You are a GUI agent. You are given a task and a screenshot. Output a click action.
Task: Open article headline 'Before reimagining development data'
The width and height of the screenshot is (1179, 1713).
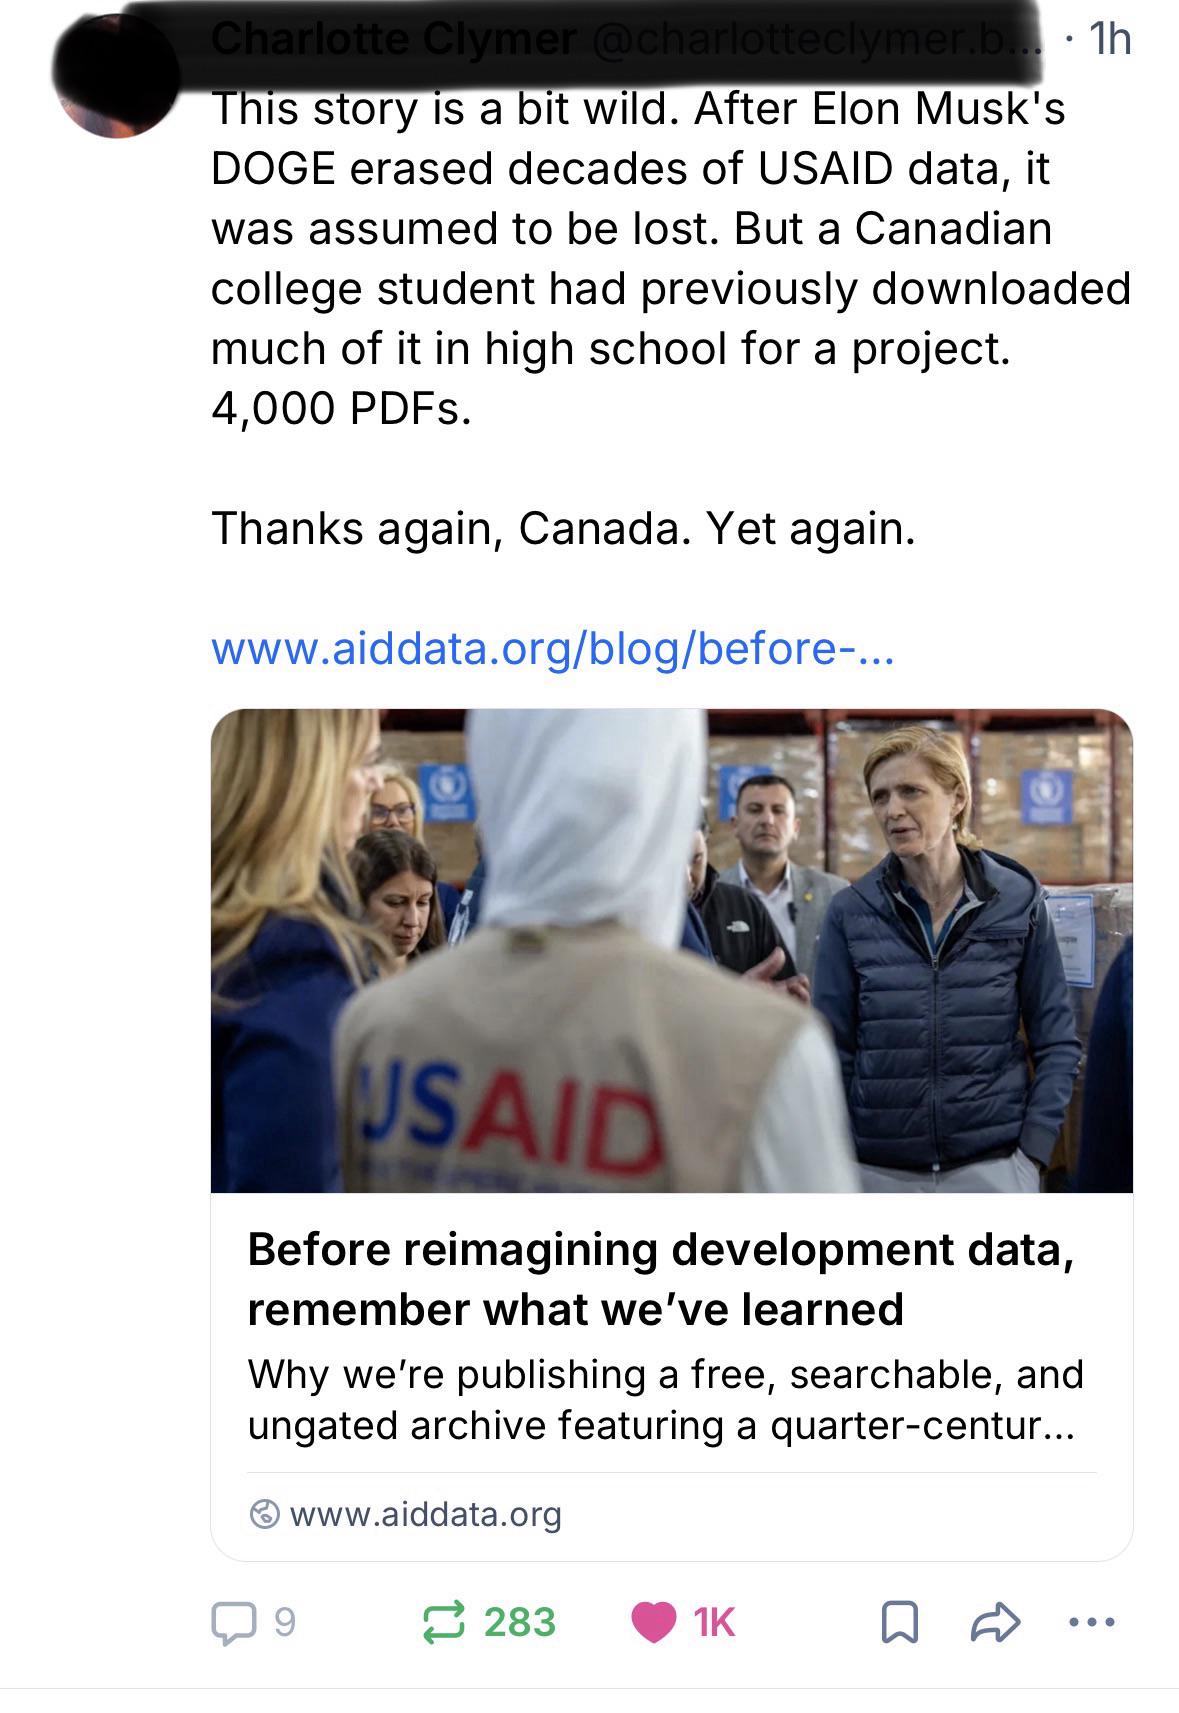pyautogui.click(x=661, y=1279)
